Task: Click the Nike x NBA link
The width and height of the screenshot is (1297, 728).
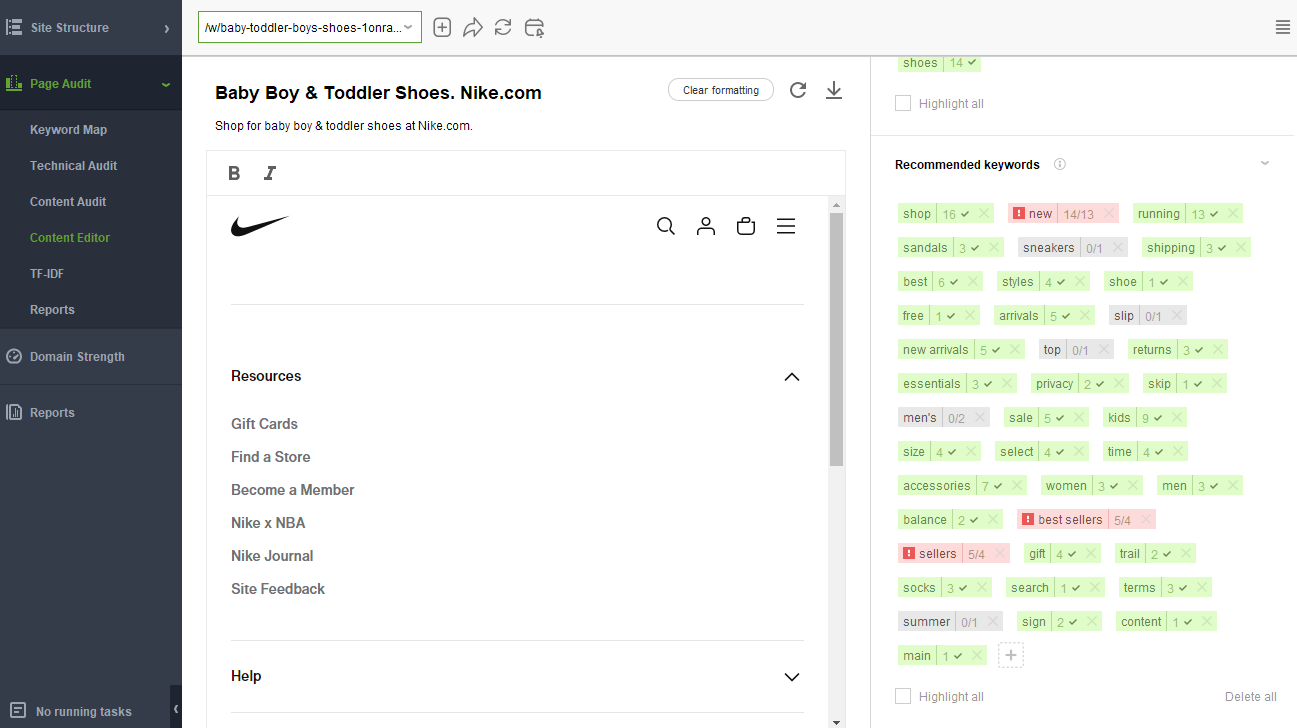Action: [268, 523]
